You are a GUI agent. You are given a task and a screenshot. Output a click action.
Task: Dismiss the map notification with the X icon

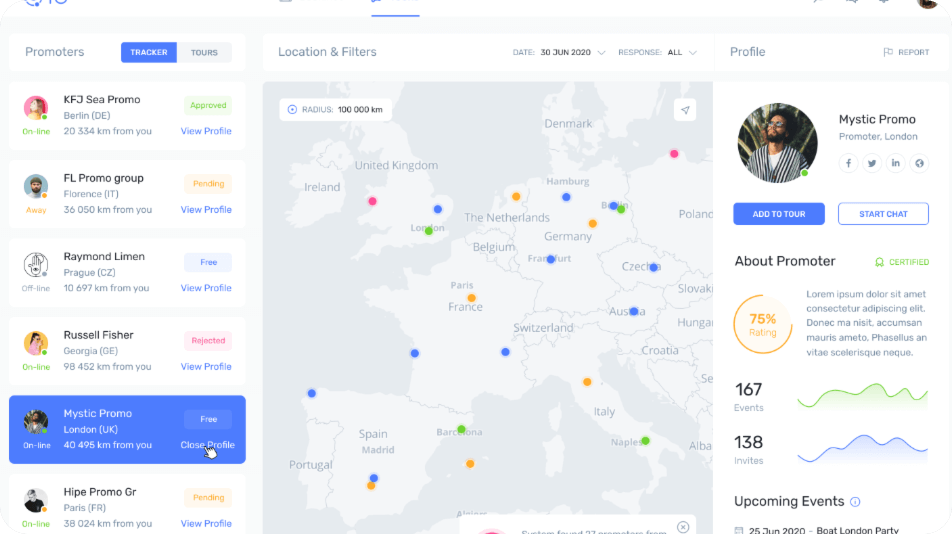[683, 527]
